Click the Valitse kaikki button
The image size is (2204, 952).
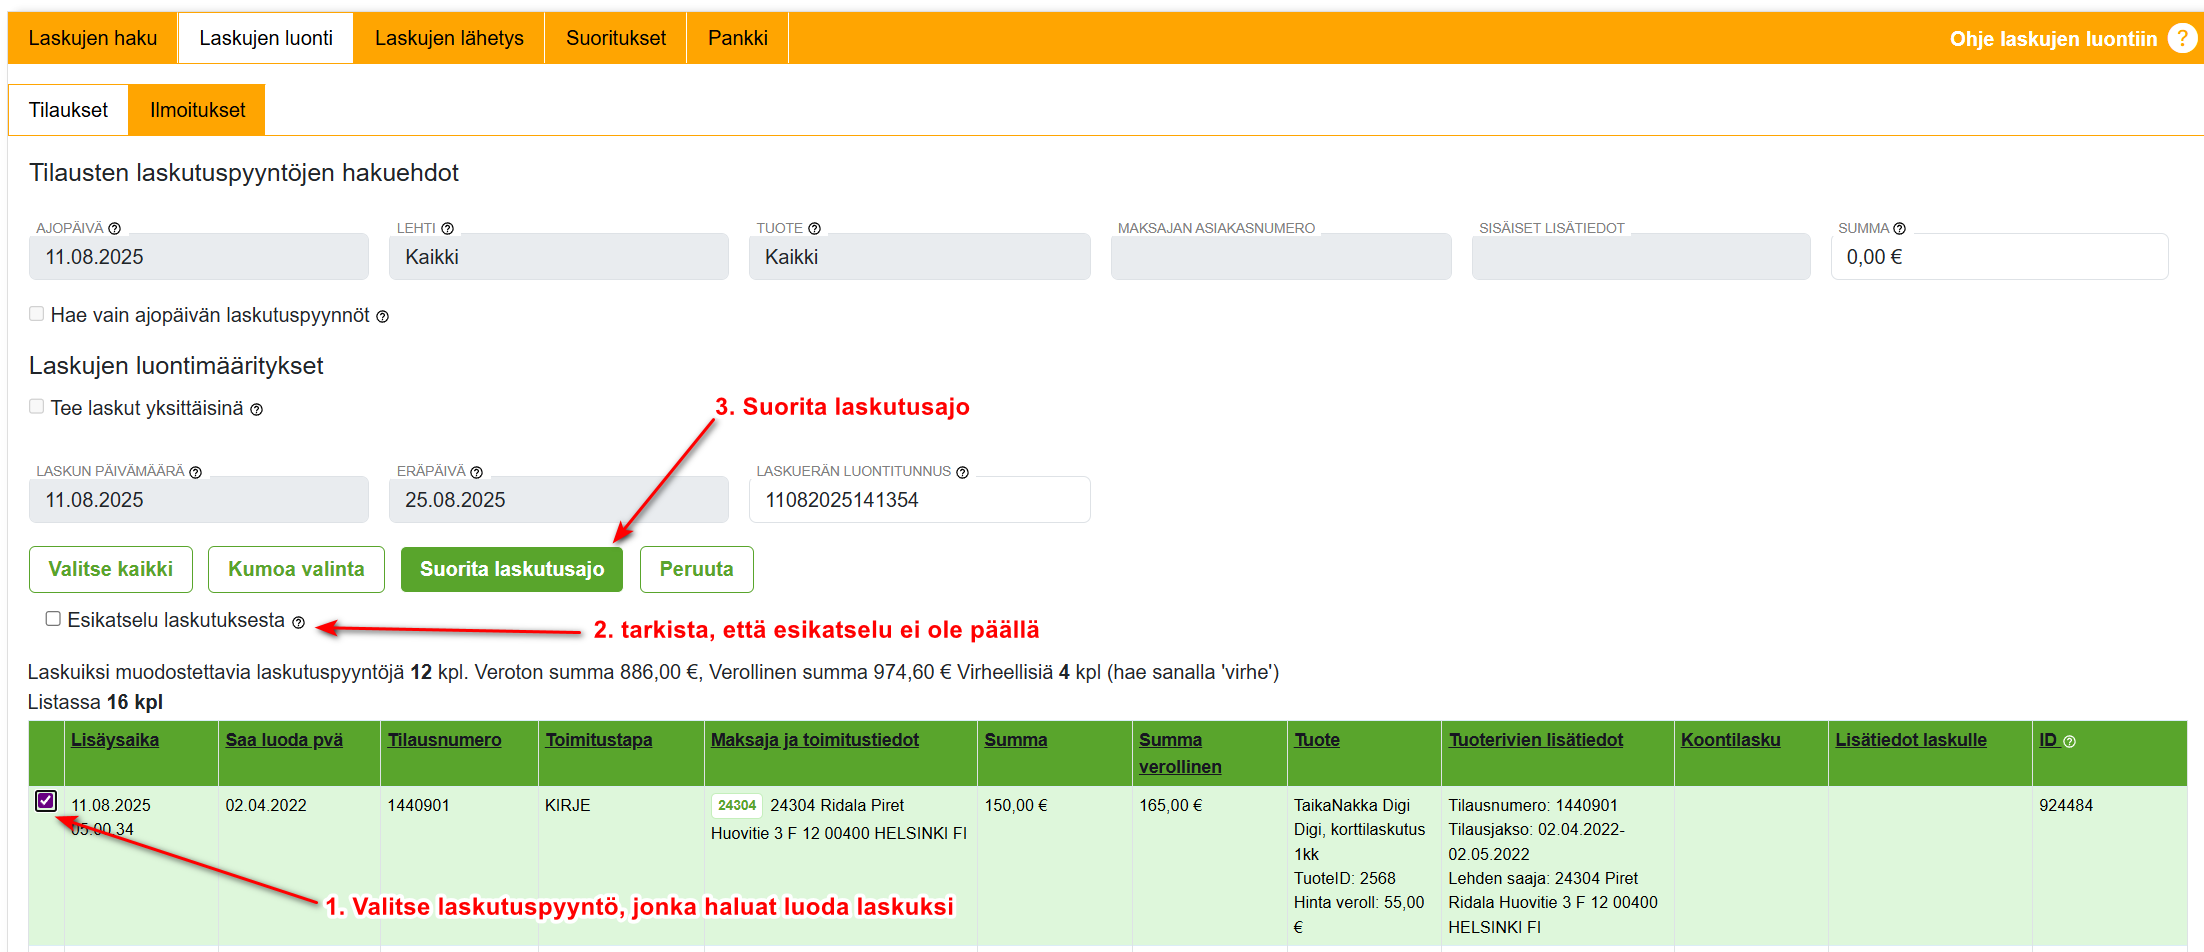pyautogui.click(x=111, y=569)
